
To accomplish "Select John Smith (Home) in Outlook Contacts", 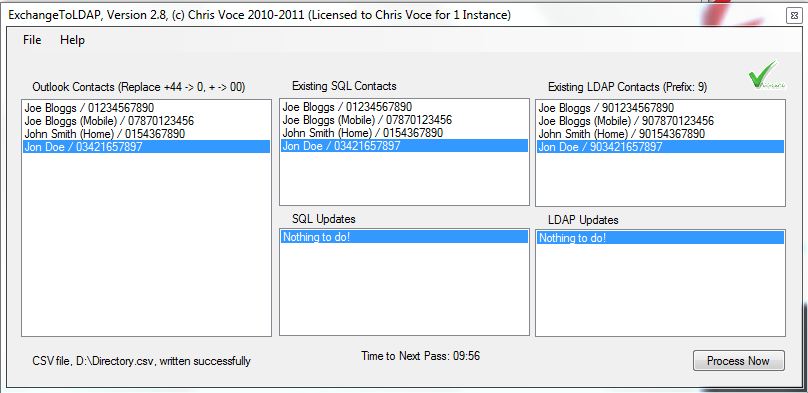I will click(146, 134).
